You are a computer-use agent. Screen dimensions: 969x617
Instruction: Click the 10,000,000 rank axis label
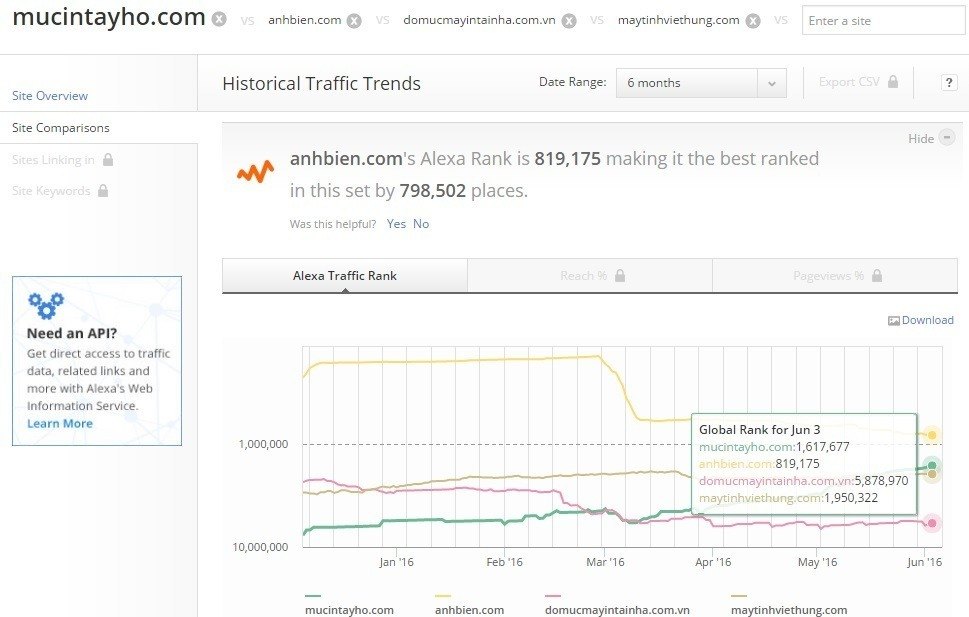tap(260, 547)
